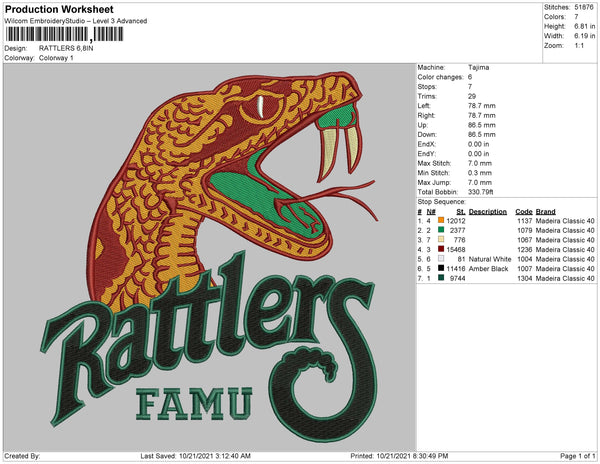Click the dark red swatch for thread 1236
Image resolution: width=600 pixels, height=464 pixels.
point(441,249)
